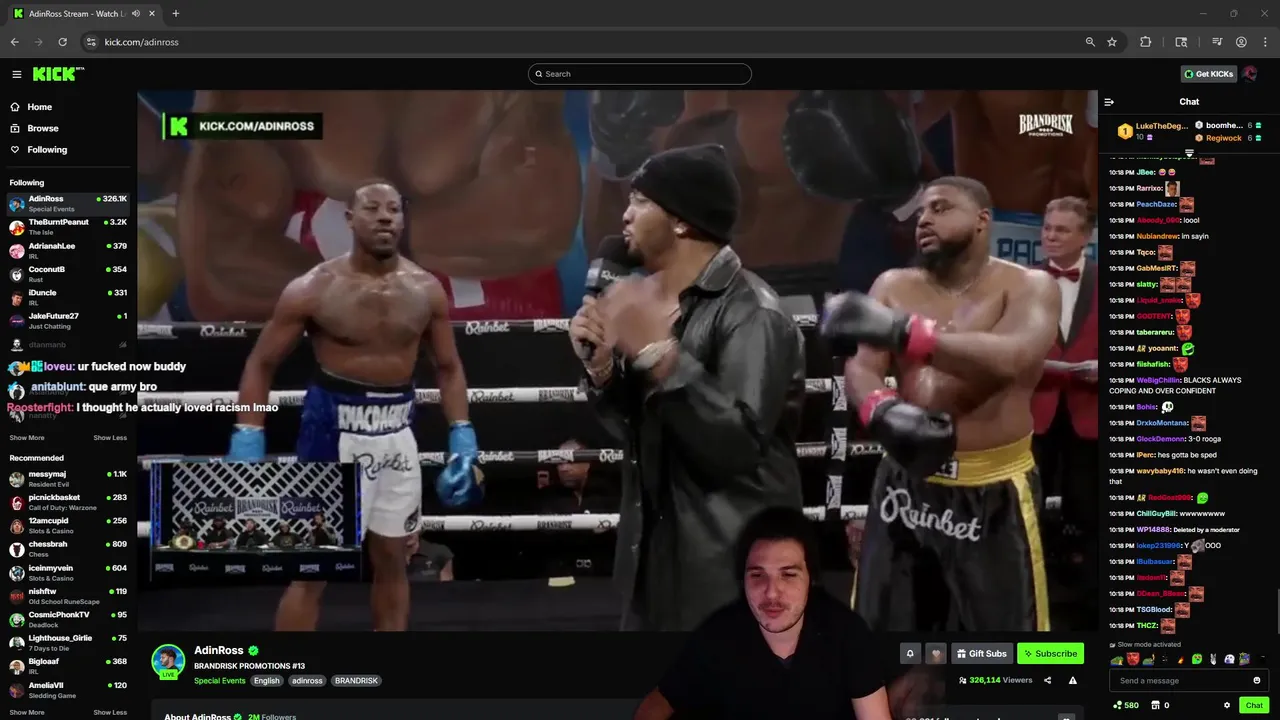
Task: Go back in browser
Action: [14, 42]
